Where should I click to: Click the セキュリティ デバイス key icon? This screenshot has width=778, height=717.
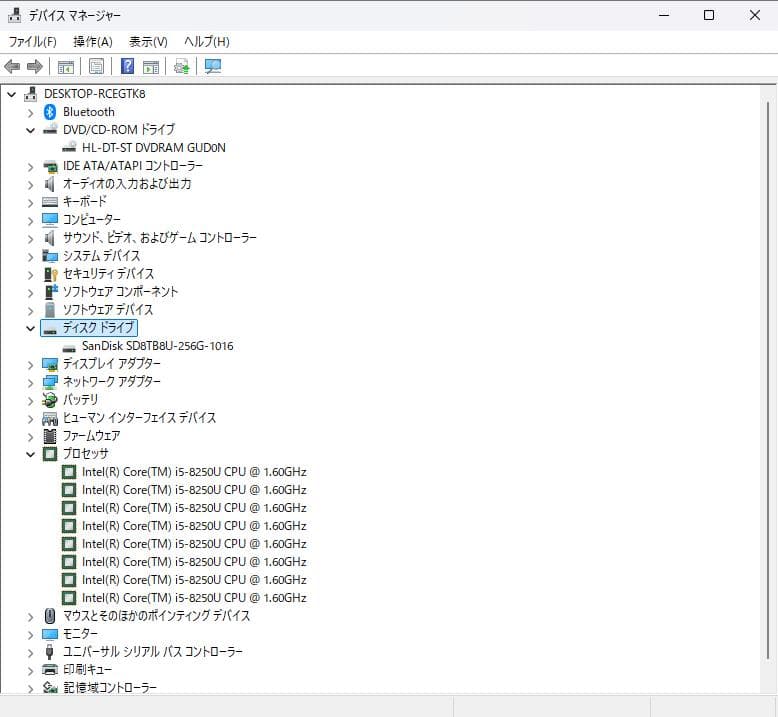point(51,274)
